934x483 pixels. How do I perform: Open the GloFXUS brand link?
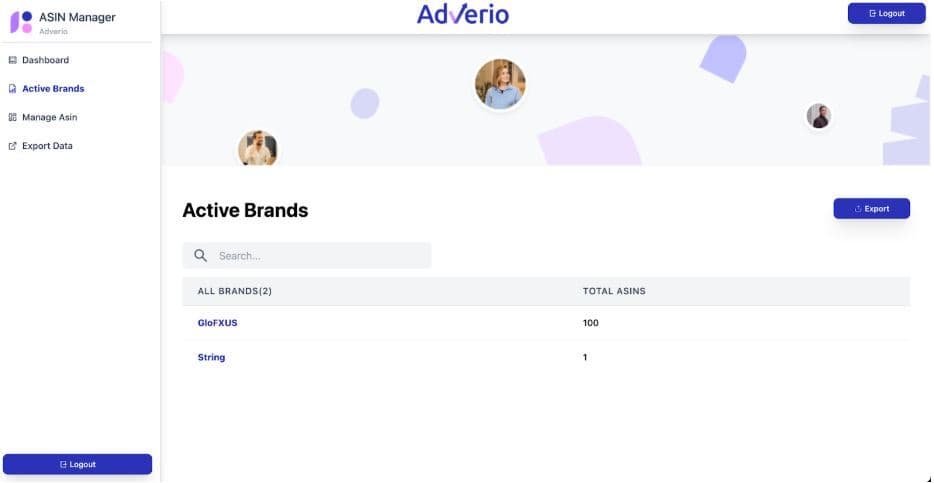point(217,323)
